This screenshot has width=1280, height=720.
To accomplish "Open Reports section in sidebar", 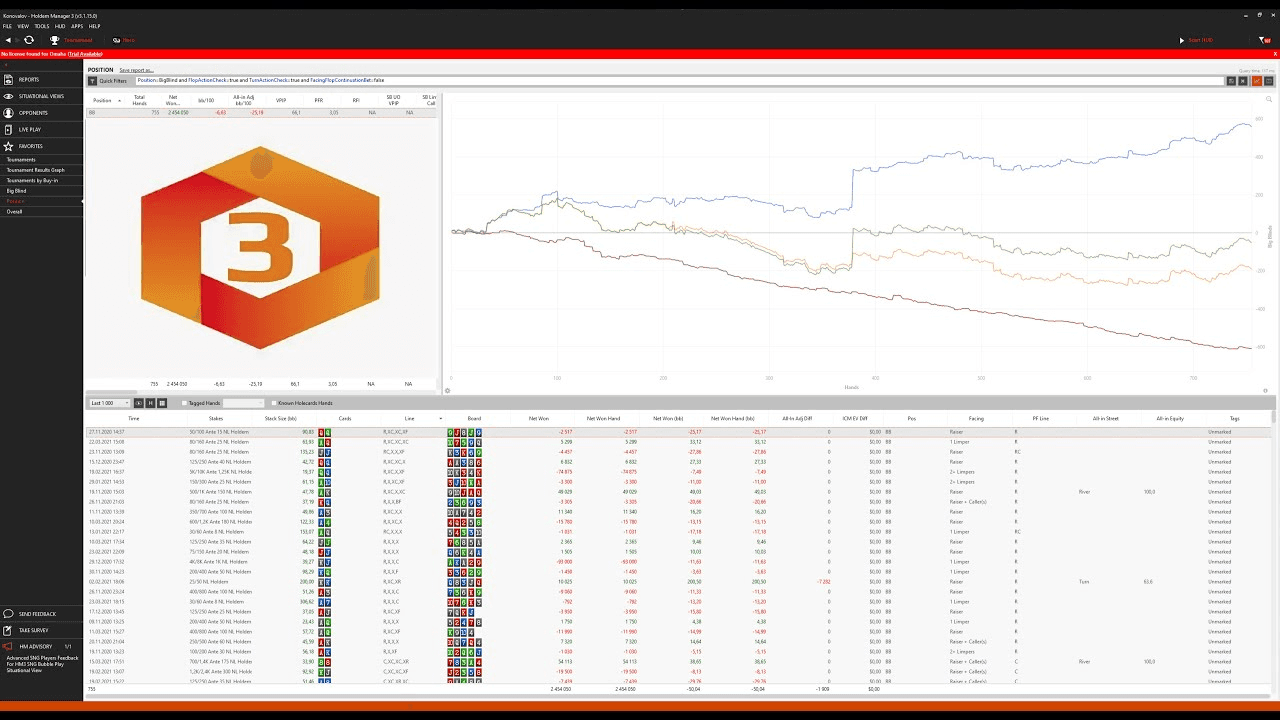I will click(41, 79).
